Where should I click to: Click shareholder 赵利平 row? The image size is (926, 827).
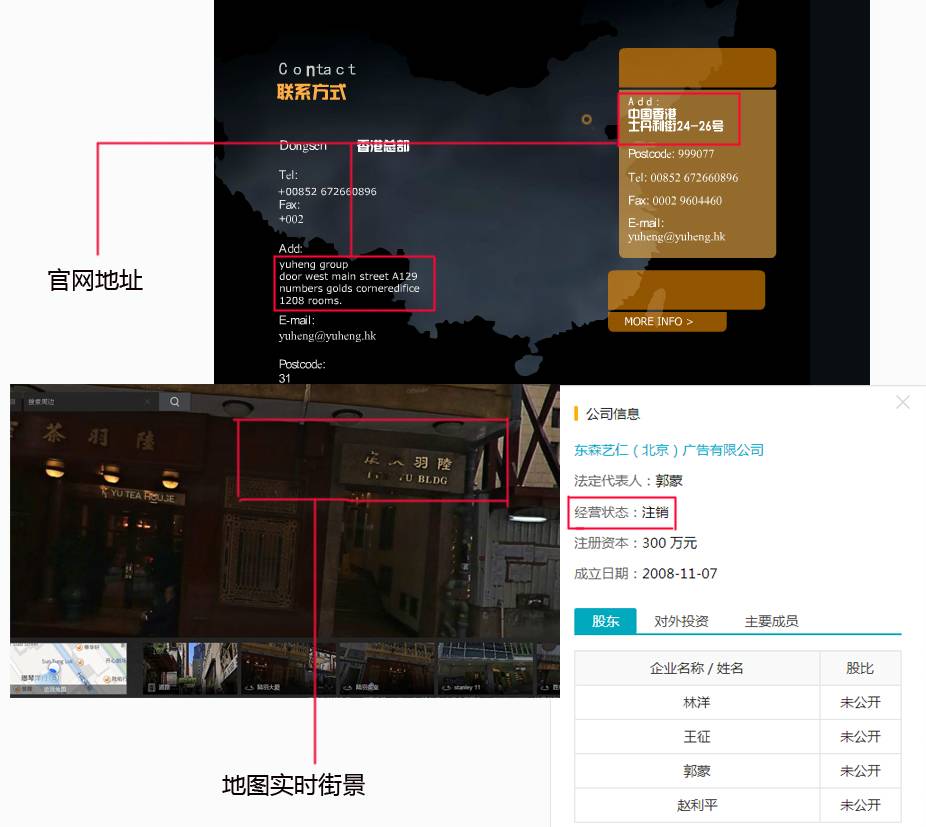click(x=696, y=805)
